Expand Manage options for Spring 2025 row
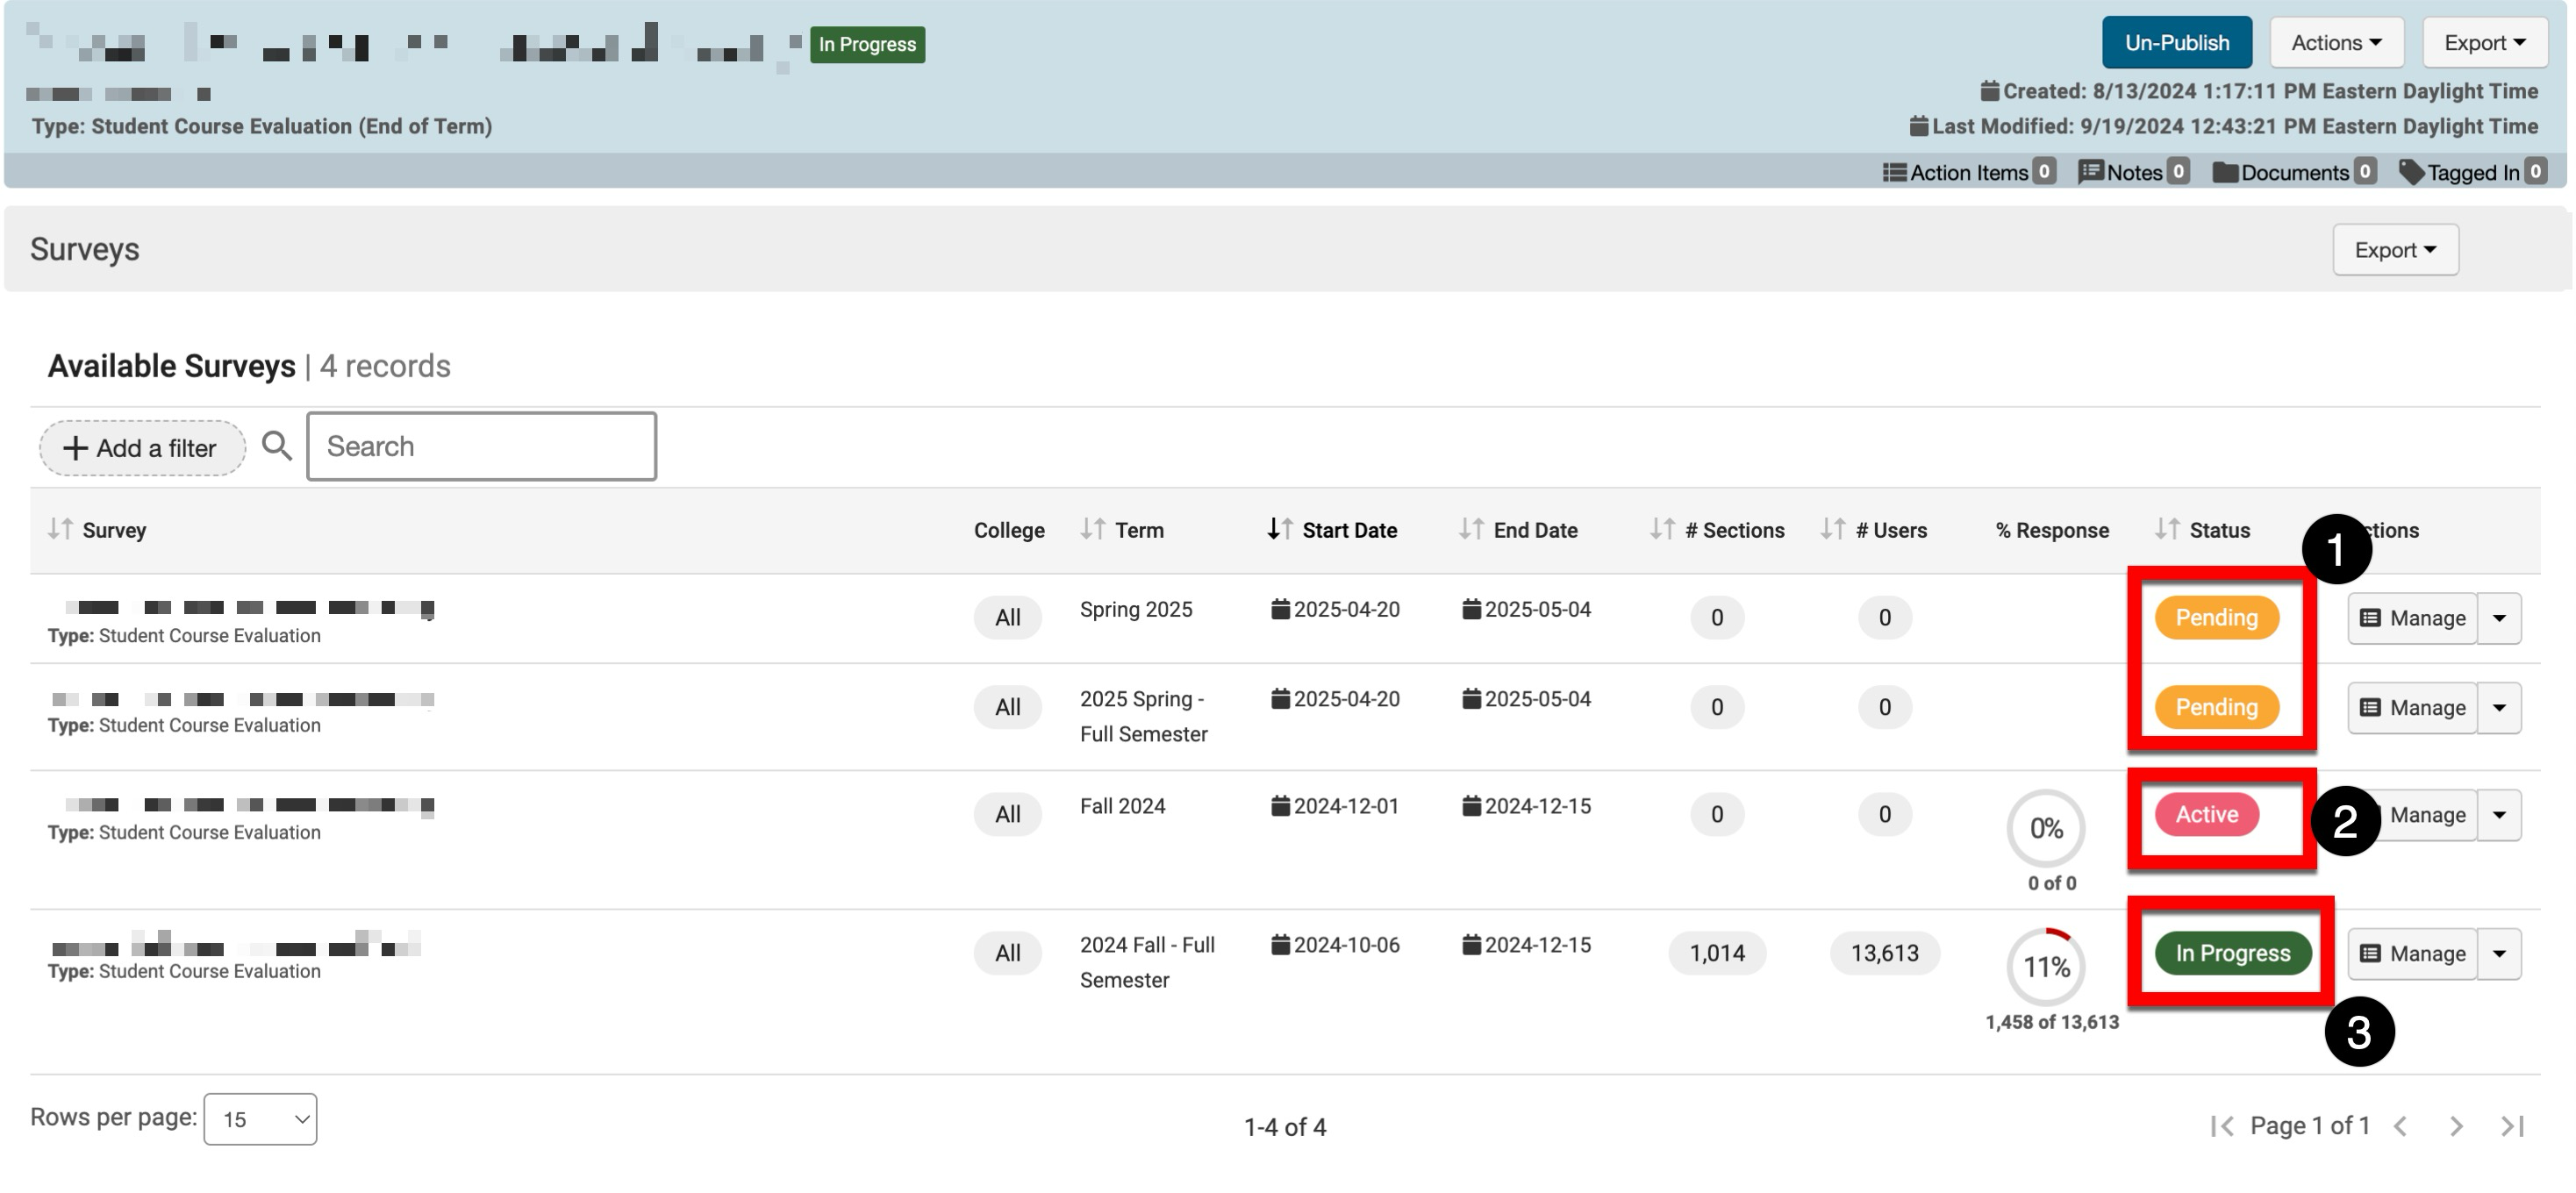The width and height of the screenshot is (2576, 1193). [x=2499, y=618]
